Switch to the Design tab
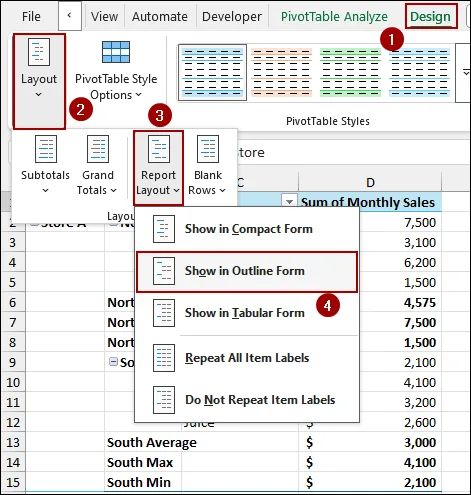Screen dimensions: 471x495 tap(430, 17)
